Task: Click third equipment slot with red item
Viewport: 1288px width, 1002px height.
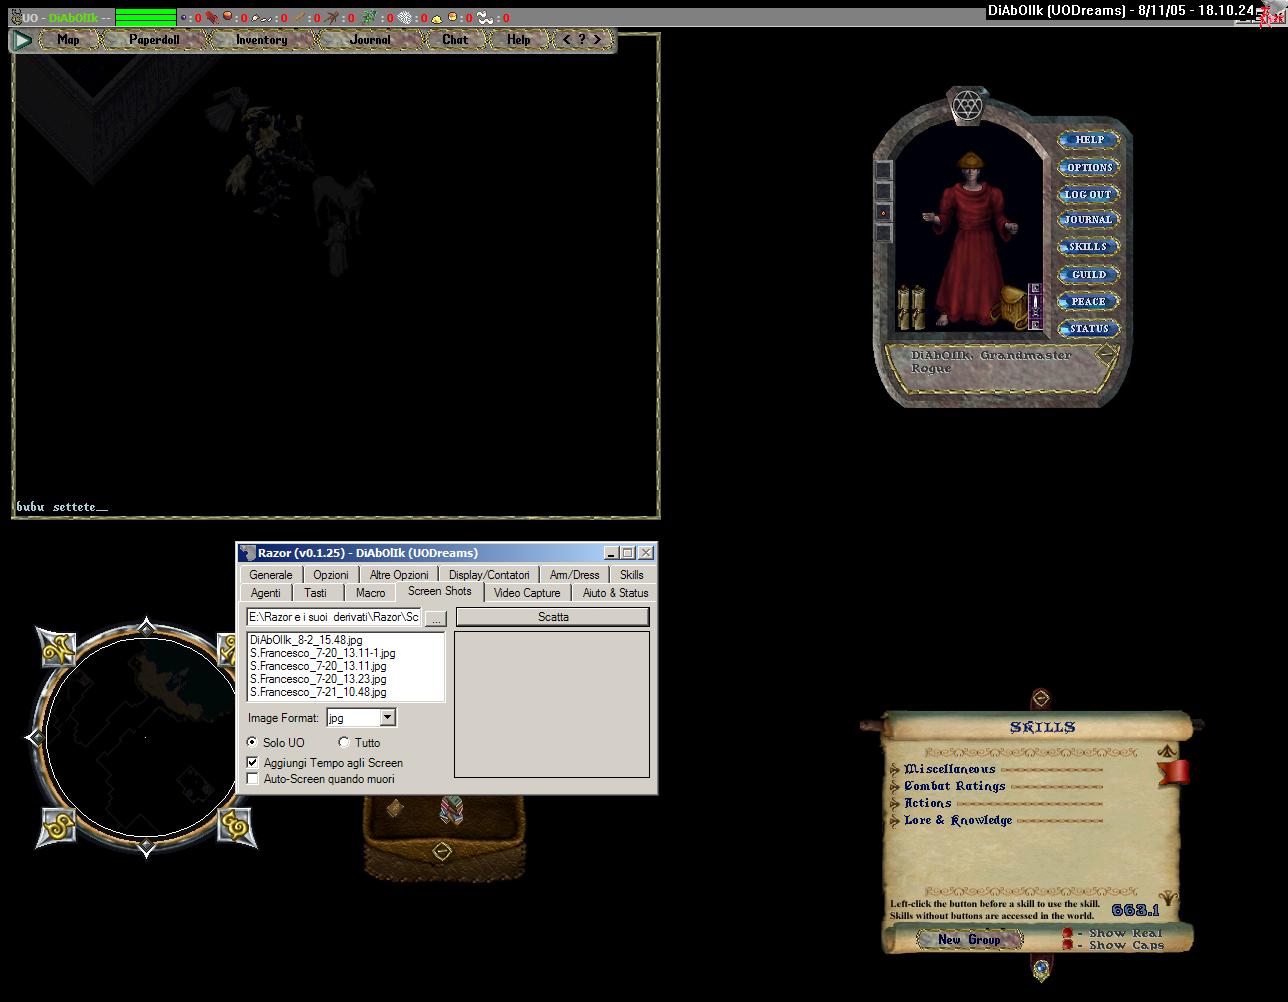Action: click(883, 212)
